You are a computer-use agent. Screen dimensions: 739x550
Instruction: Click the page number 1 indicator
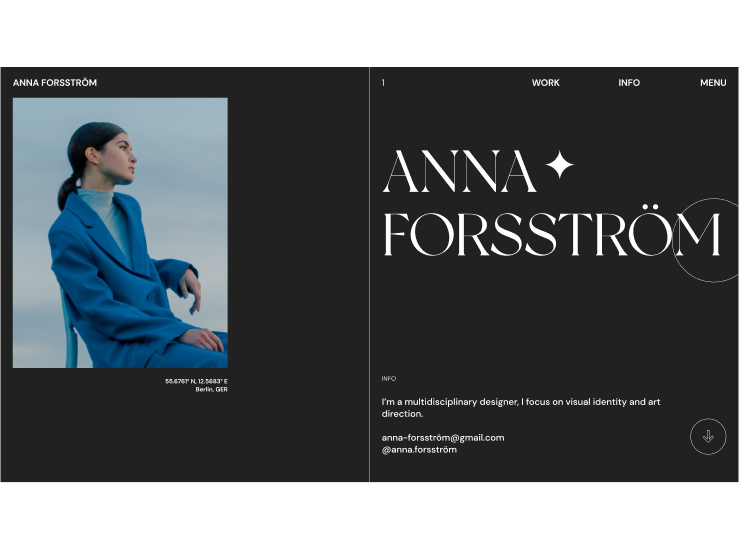[x=383, y=82]
